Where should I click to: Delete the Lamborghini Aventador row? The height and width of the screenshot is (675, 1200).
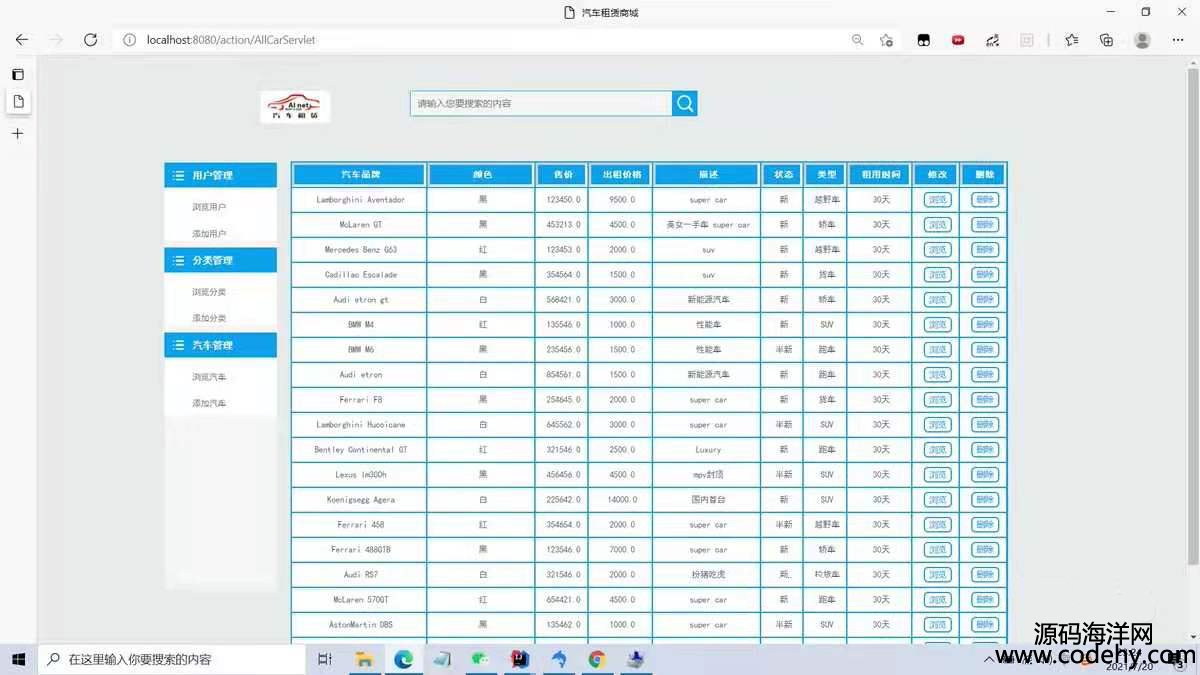984,200
